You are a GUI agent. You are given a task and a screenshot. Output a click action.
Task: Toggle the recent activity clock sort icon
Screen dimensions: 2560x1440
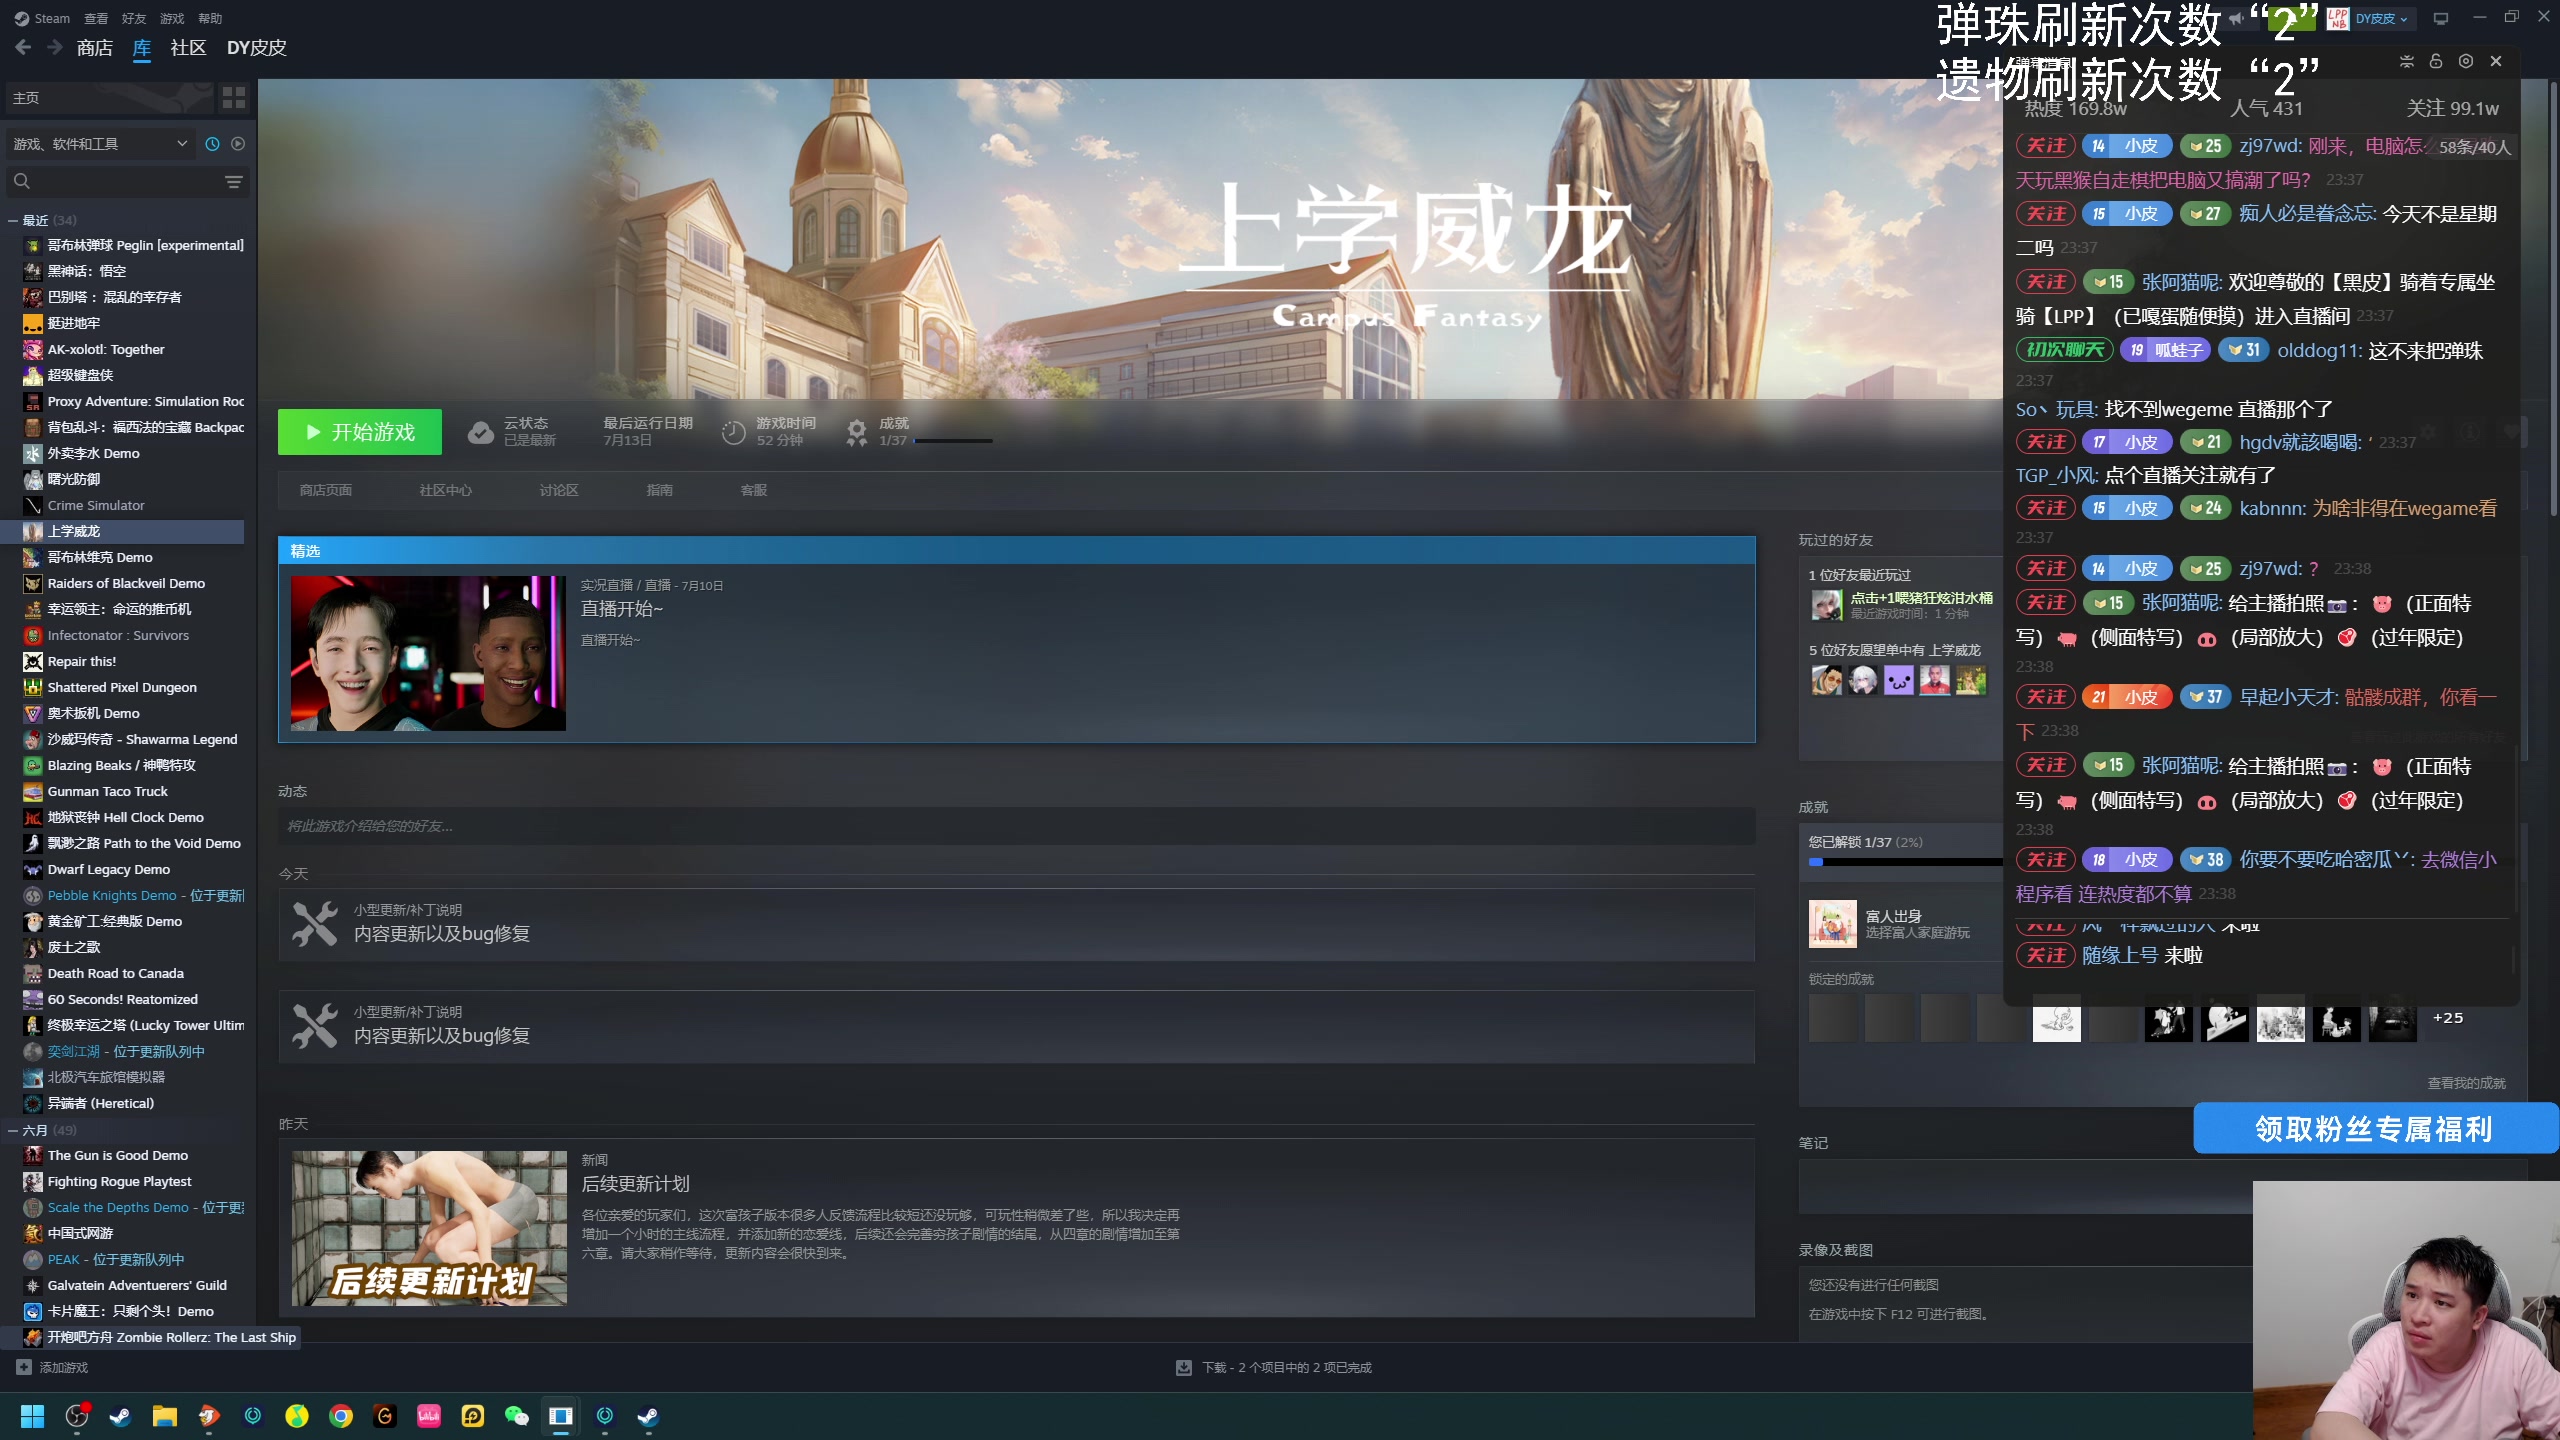point(212,144)
